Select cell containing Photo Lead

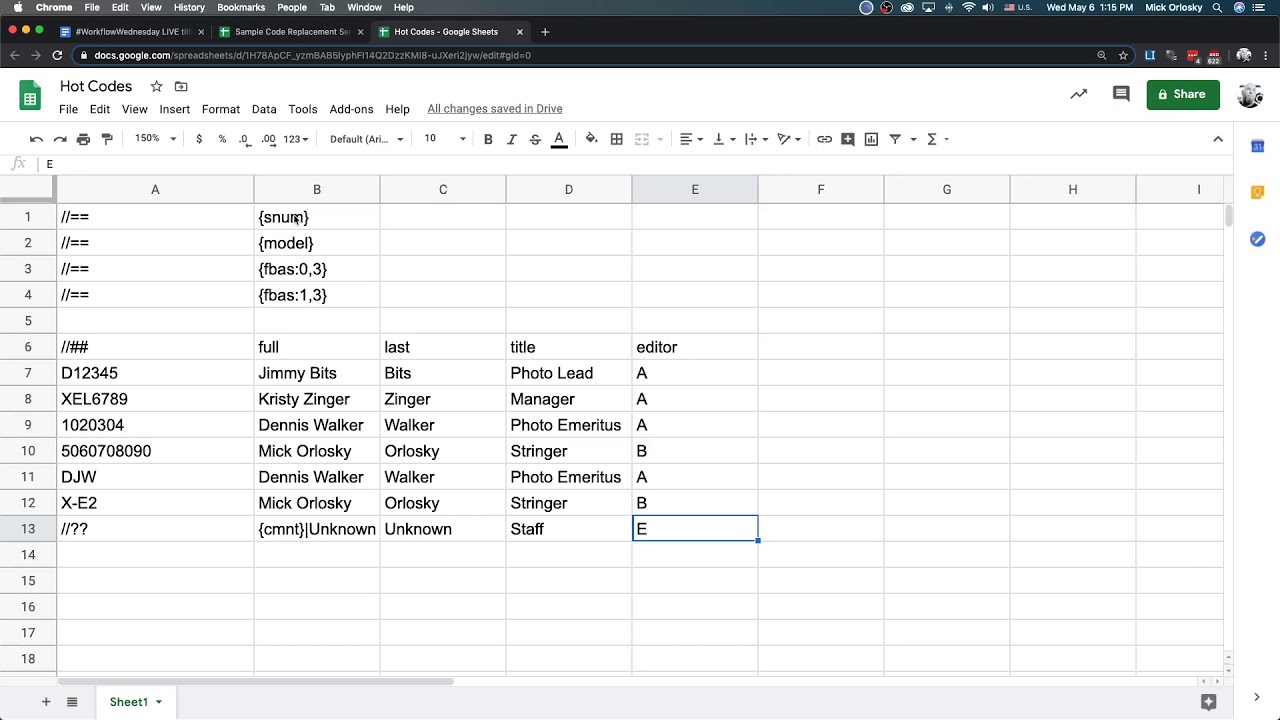point(568,373)
